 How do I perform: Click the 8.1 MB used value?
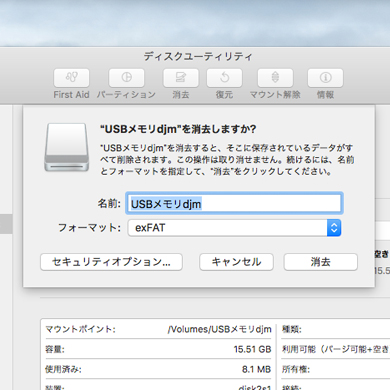[256, 369]
